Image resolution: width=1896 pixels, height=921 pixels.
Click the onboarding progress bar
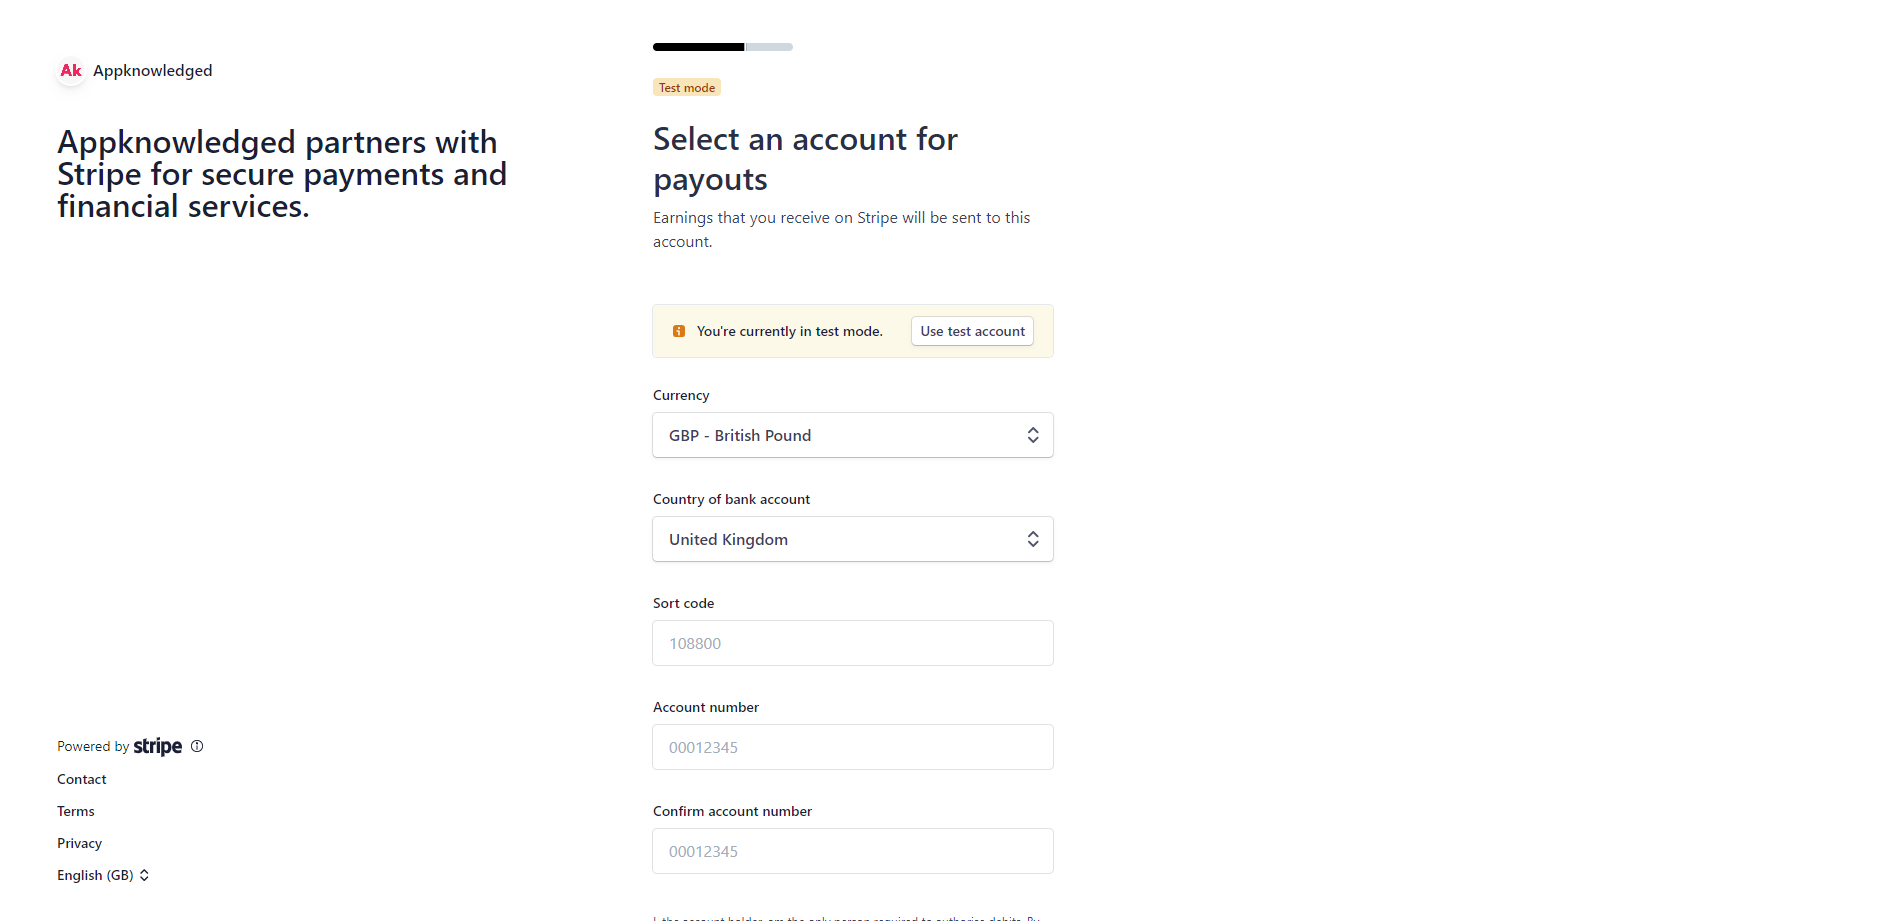click(x=722, y=47)
